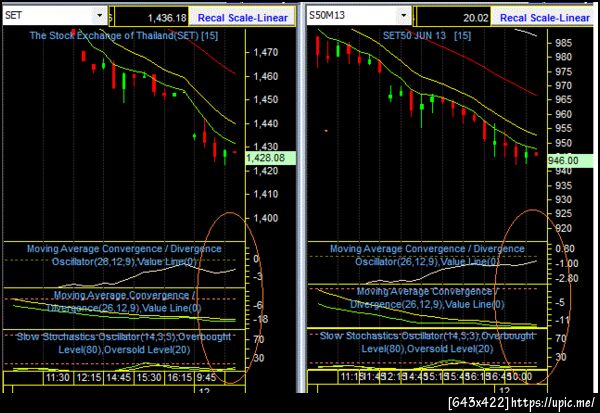Image resolution: width=600 pixels, height=413 pixels.
Task: Click the 920 price axis label
Action: pyautogui.click(x=564, y=228)
